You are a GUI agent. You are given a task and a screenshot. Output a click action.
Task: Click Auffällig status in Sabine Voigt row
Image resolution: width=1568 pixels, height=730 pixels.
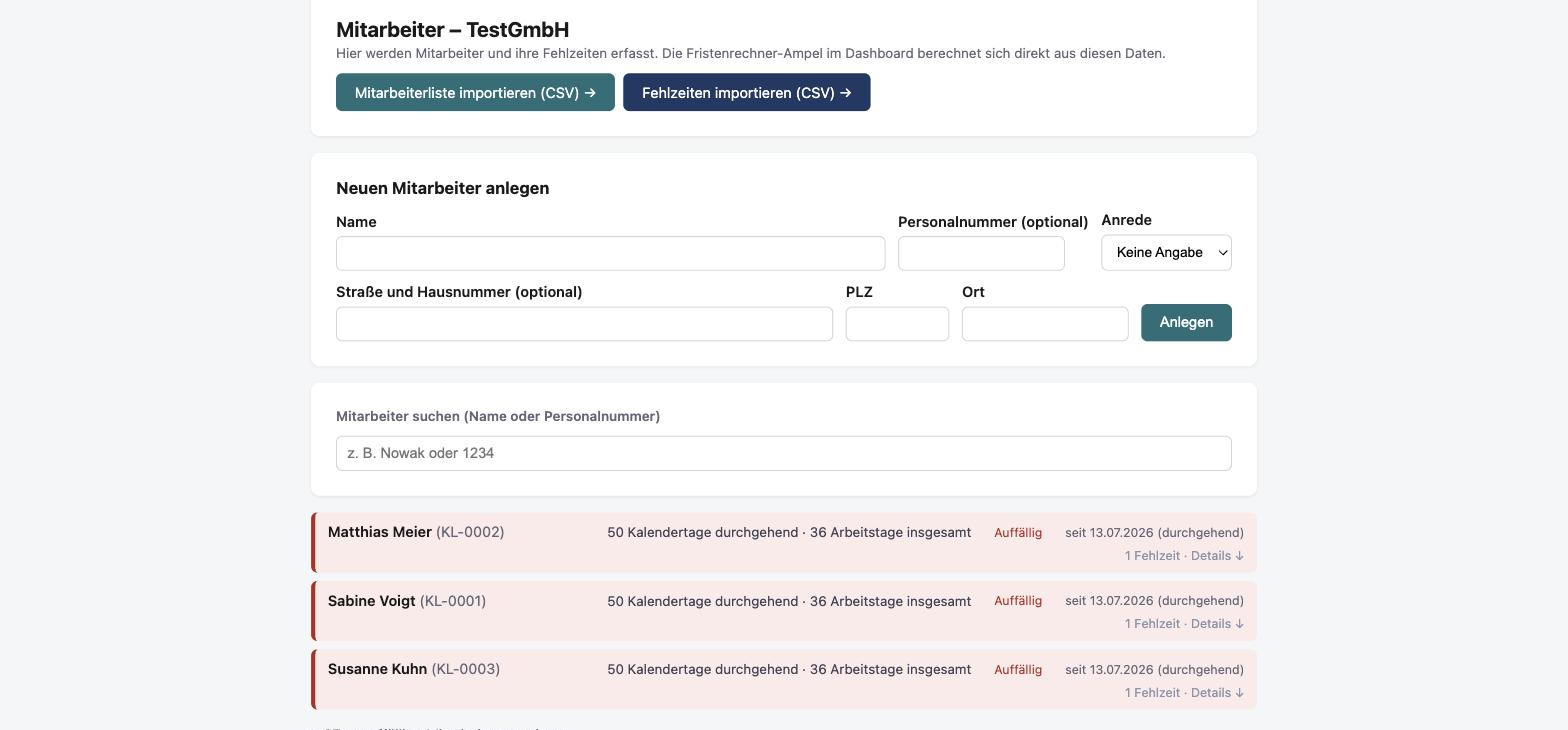[1018, 601]
